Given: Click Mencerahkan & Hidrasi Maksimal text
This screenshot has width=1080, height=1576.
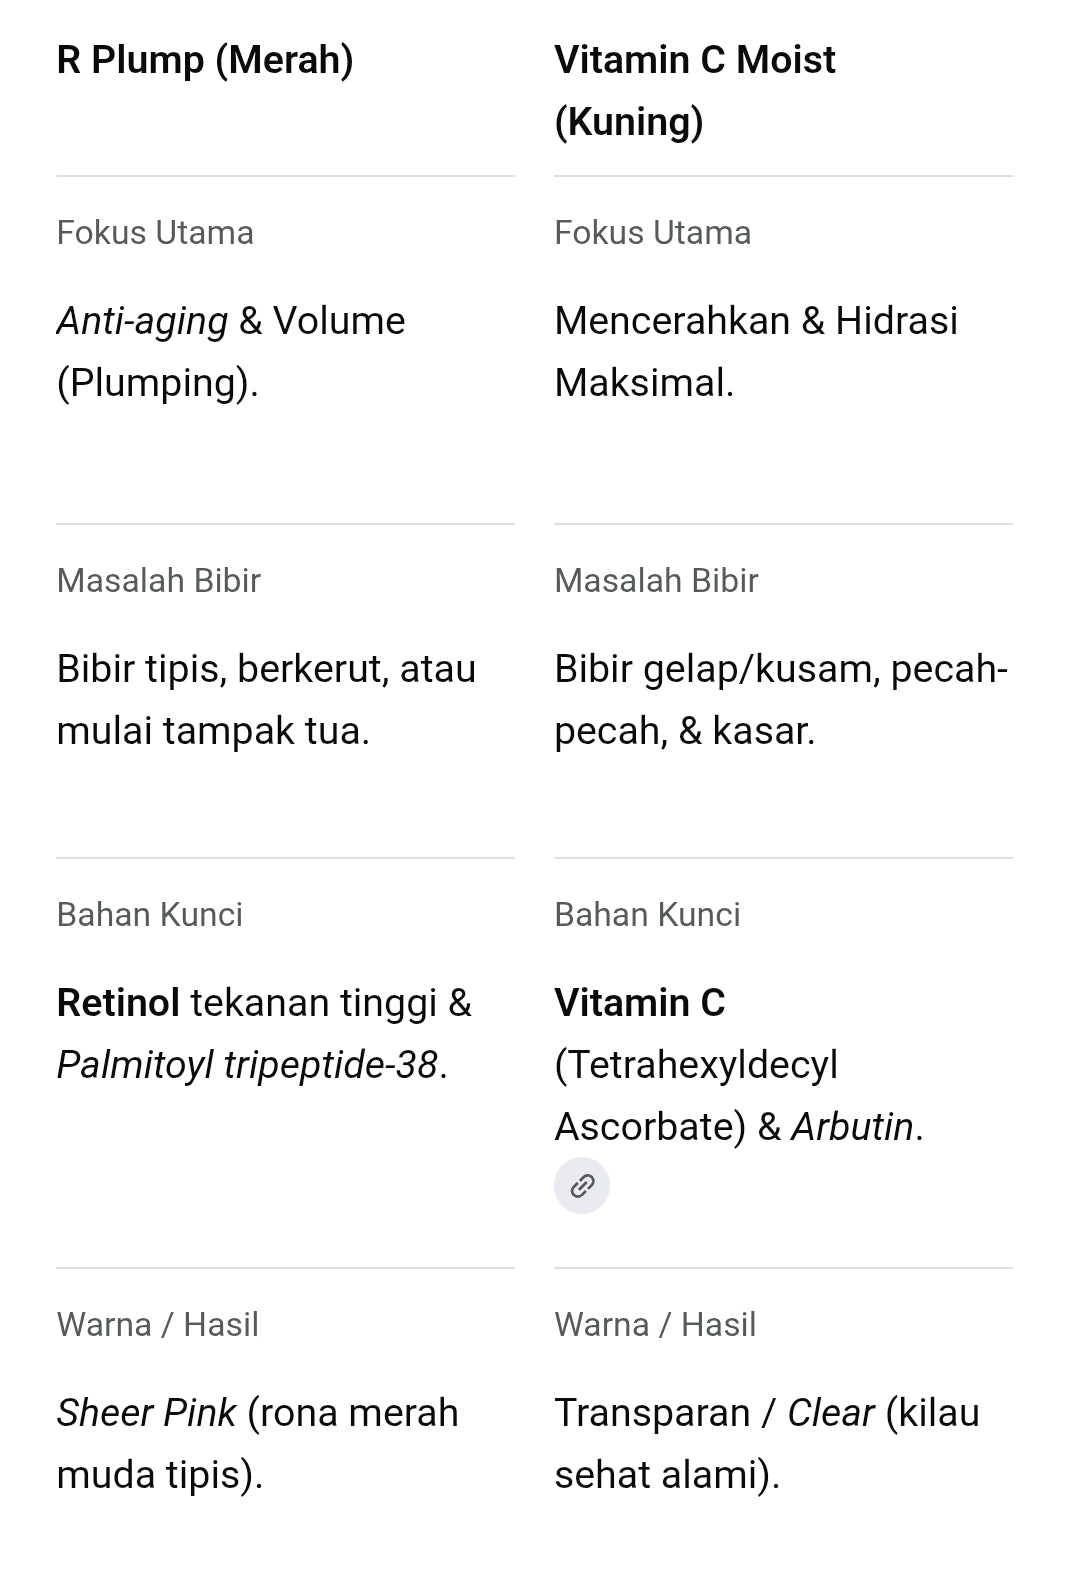Looking at the screenshot, I should (756, 352).
